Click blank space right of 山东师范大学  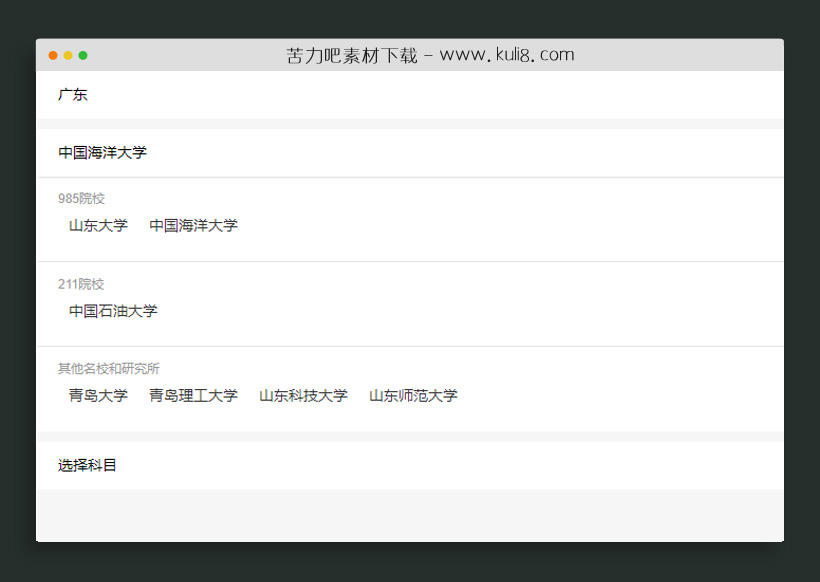[x=620, y=396]
